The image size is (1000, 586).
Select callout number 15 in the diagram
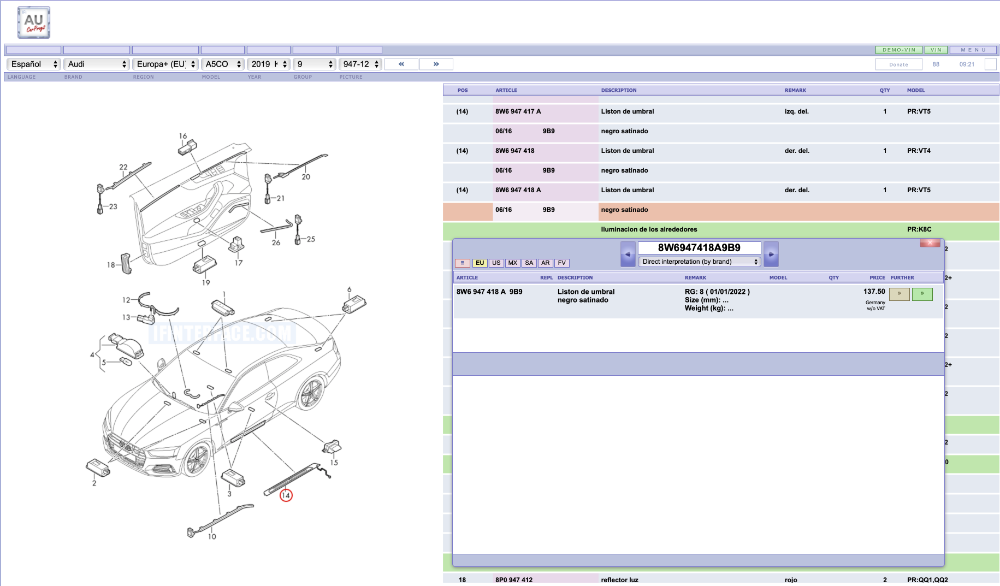pos(334,462)
